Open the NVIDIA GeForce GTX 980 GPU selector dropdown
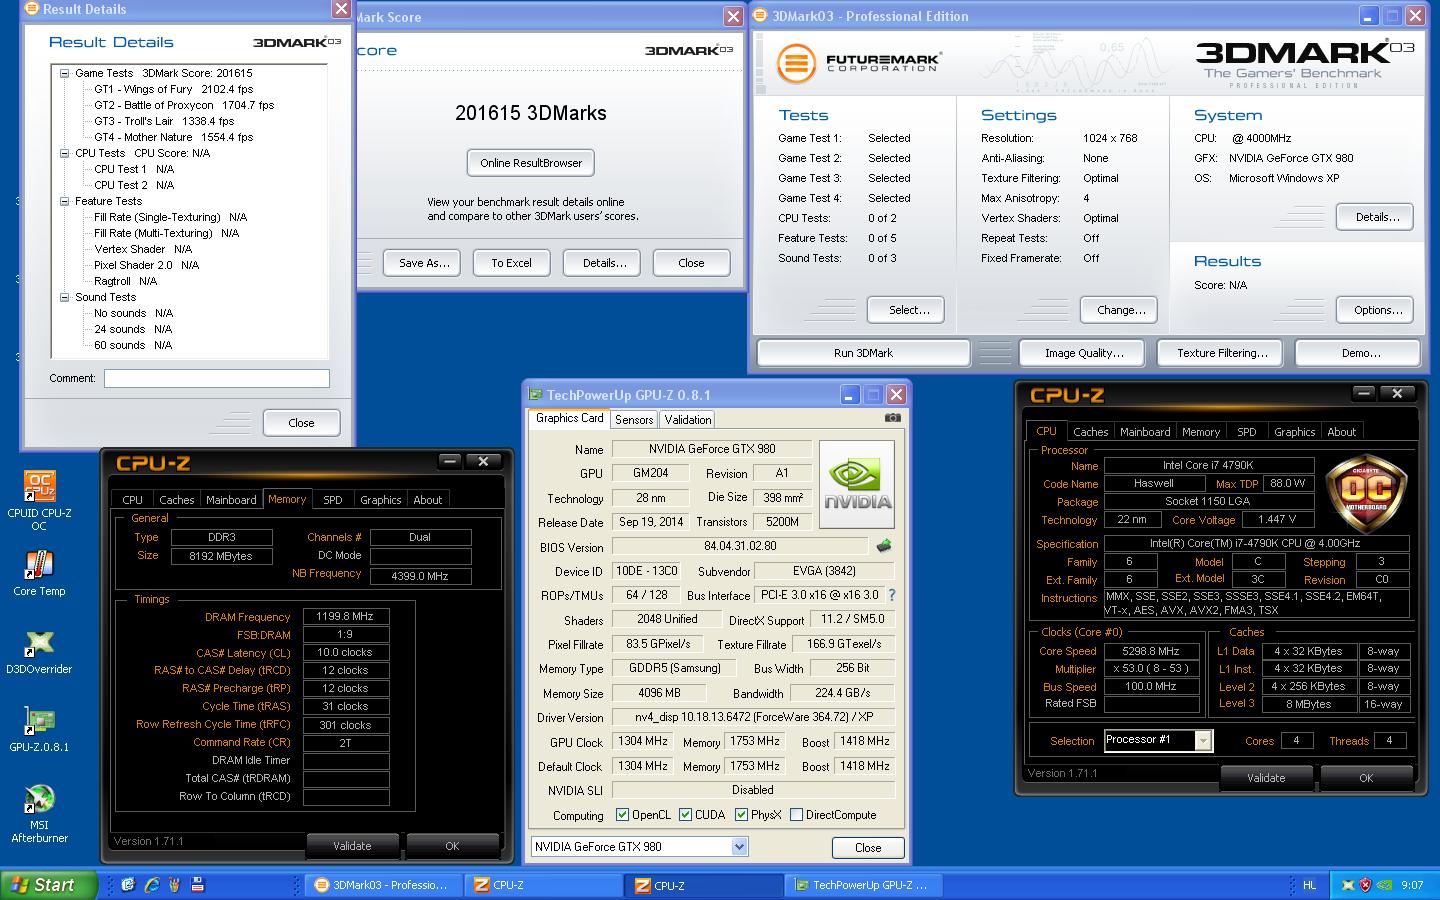The width and height of the screenshot is (1440, 900). tap(739, 847)
